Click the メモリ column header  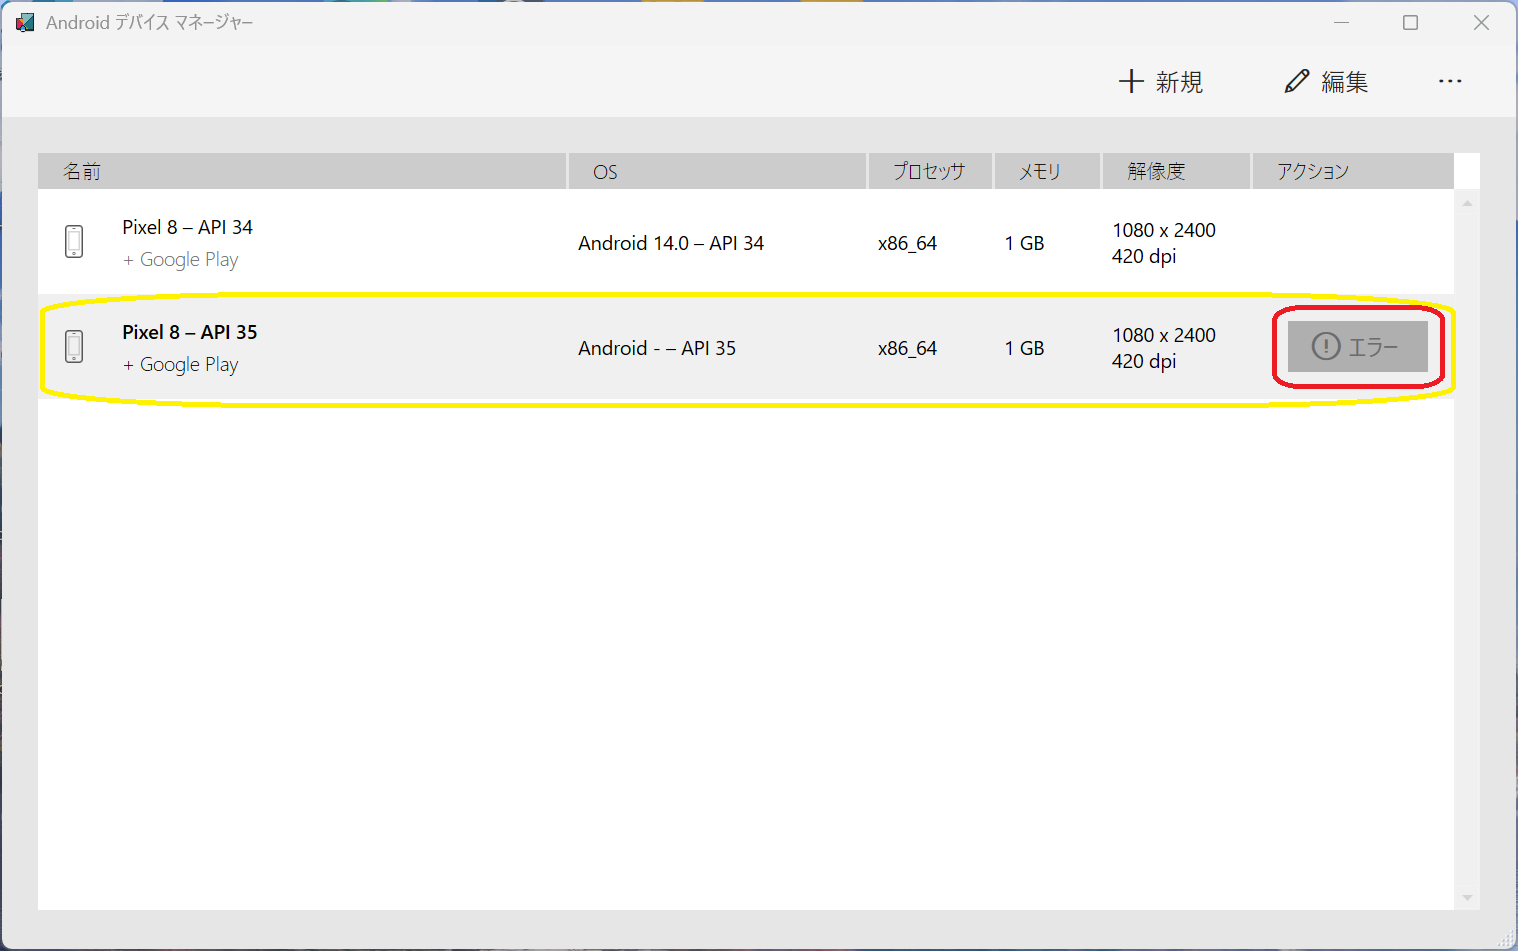pyautogui.click(x=1047, y=171)
